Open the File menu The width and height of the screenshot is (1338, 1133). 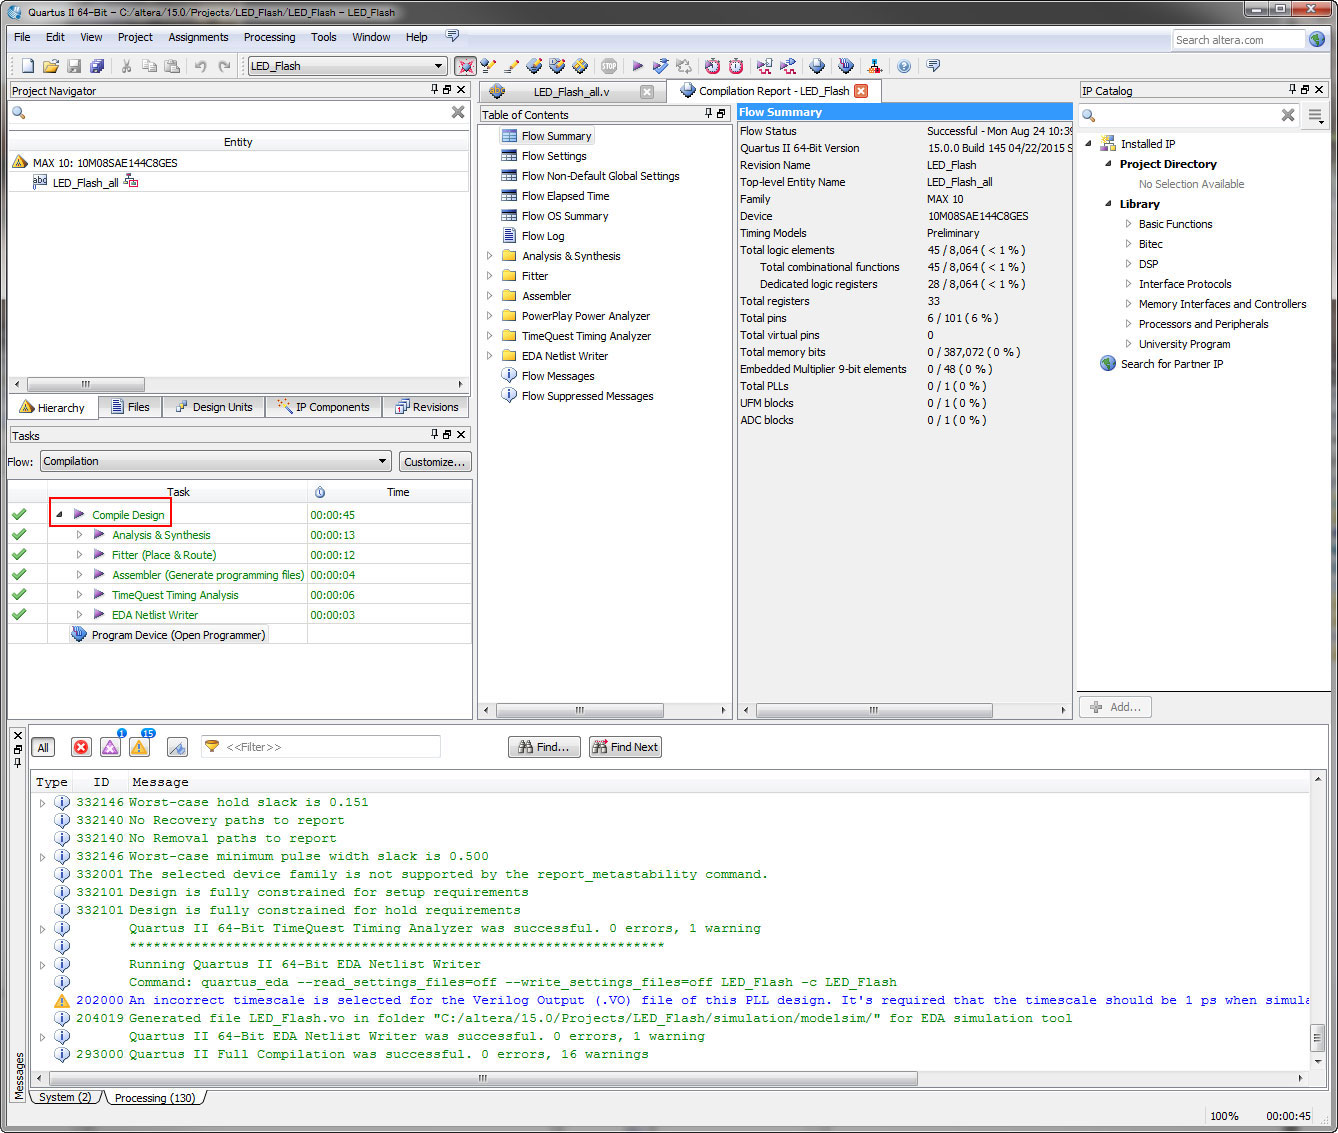tap(22, 37)
